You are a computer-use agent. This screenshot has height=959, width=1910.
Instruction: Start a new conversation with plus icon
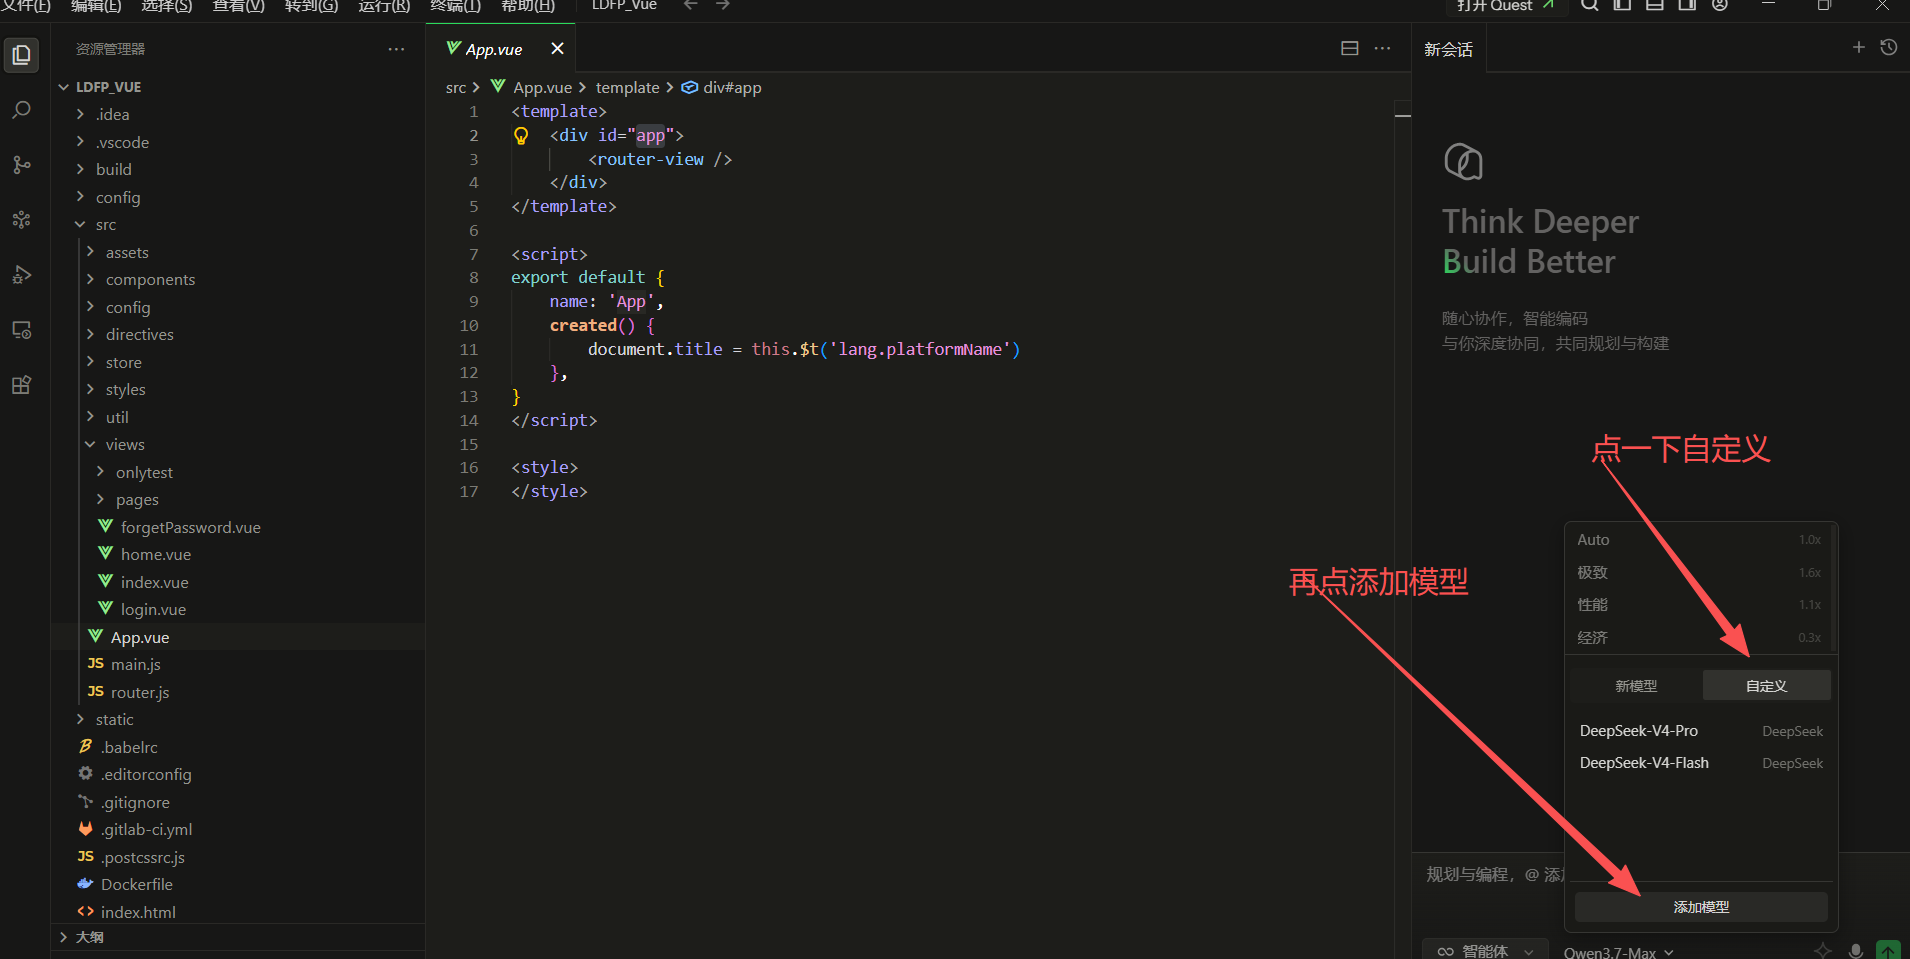1858,47
